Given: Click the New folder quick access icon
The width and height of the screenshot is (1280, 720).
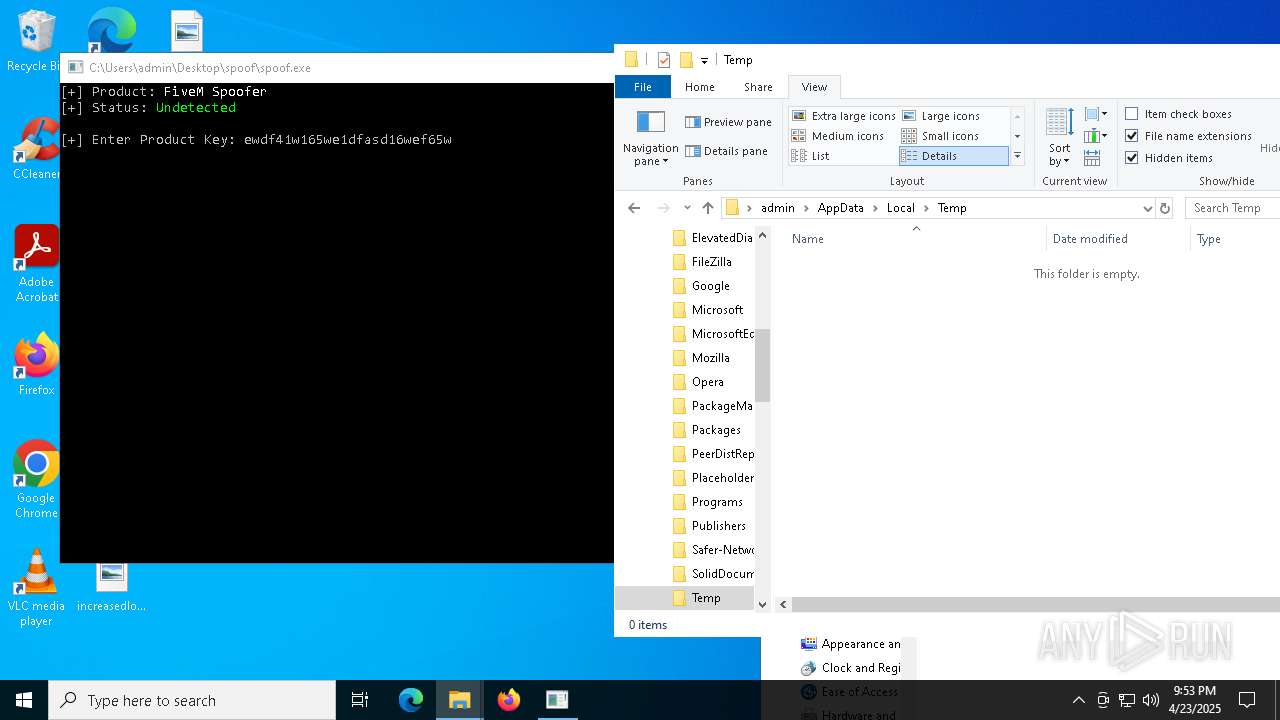Looking at the screenshot, I should (686, 60).
